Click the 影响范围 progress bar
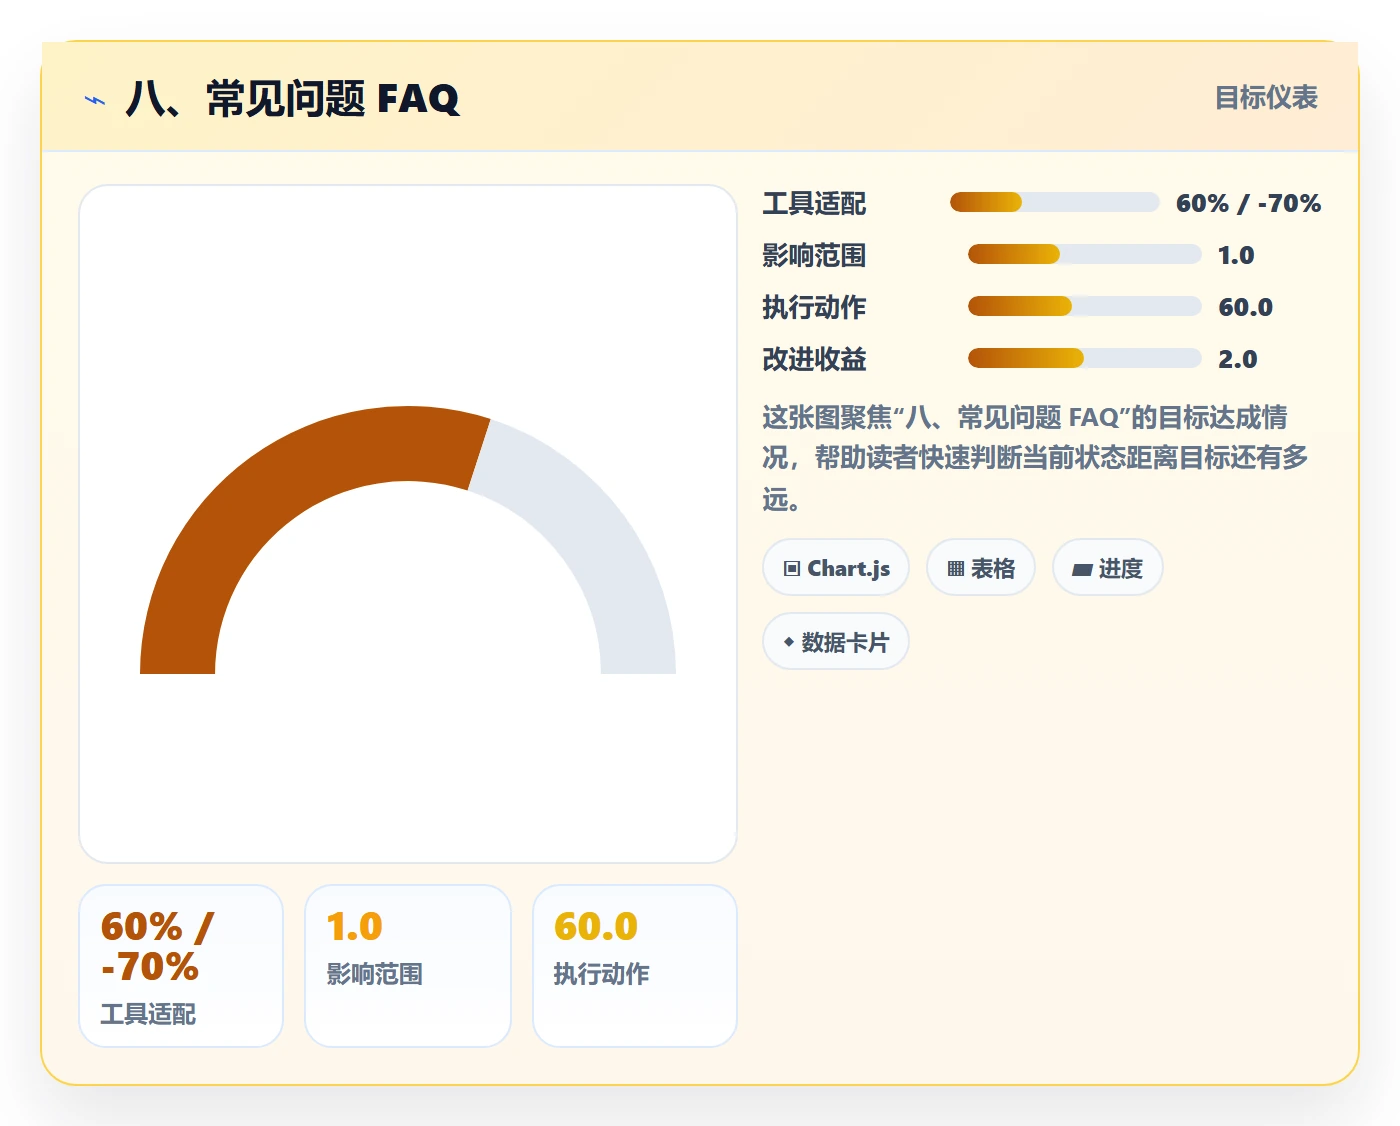 [1084, 254]
